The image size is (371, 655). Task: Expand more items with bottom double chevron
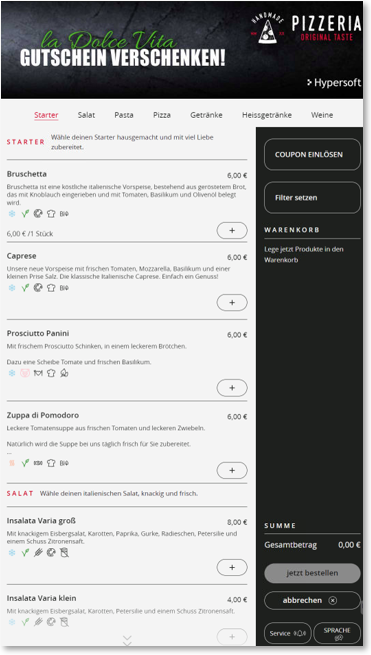click(127, 640)
